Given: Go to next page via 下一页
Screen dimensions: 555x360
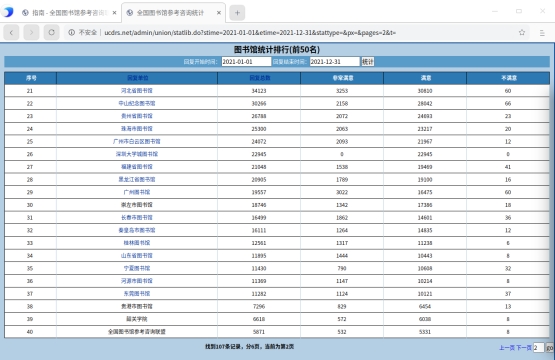Looking at the screenshot, I should 523,348.
